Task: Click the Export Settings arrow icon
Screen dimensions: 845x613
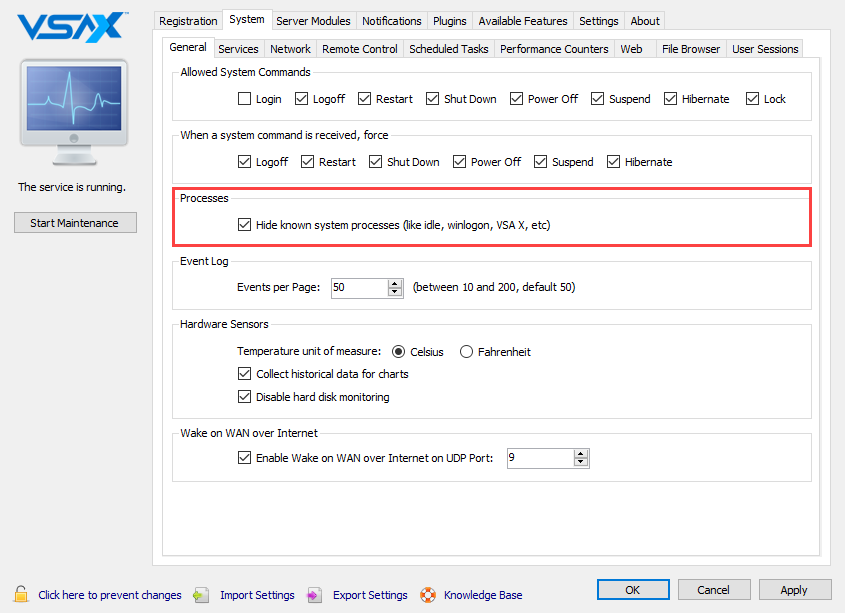Action: (315, 594)
